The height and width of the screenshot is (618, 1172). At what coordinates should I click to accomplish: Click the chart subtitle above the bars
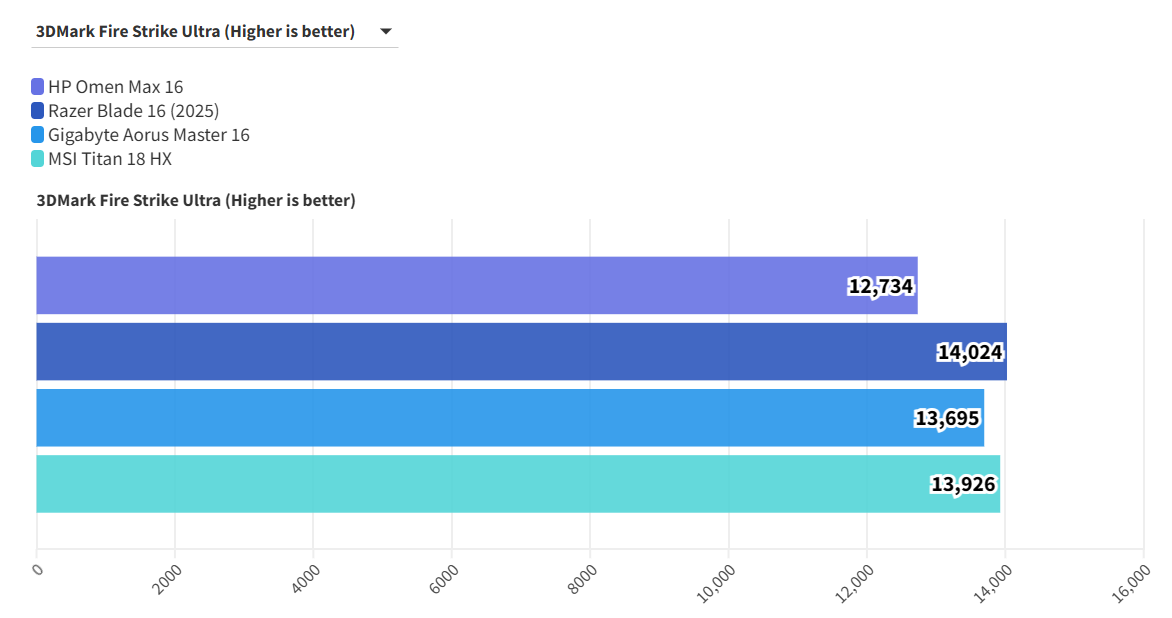point(196,200)
